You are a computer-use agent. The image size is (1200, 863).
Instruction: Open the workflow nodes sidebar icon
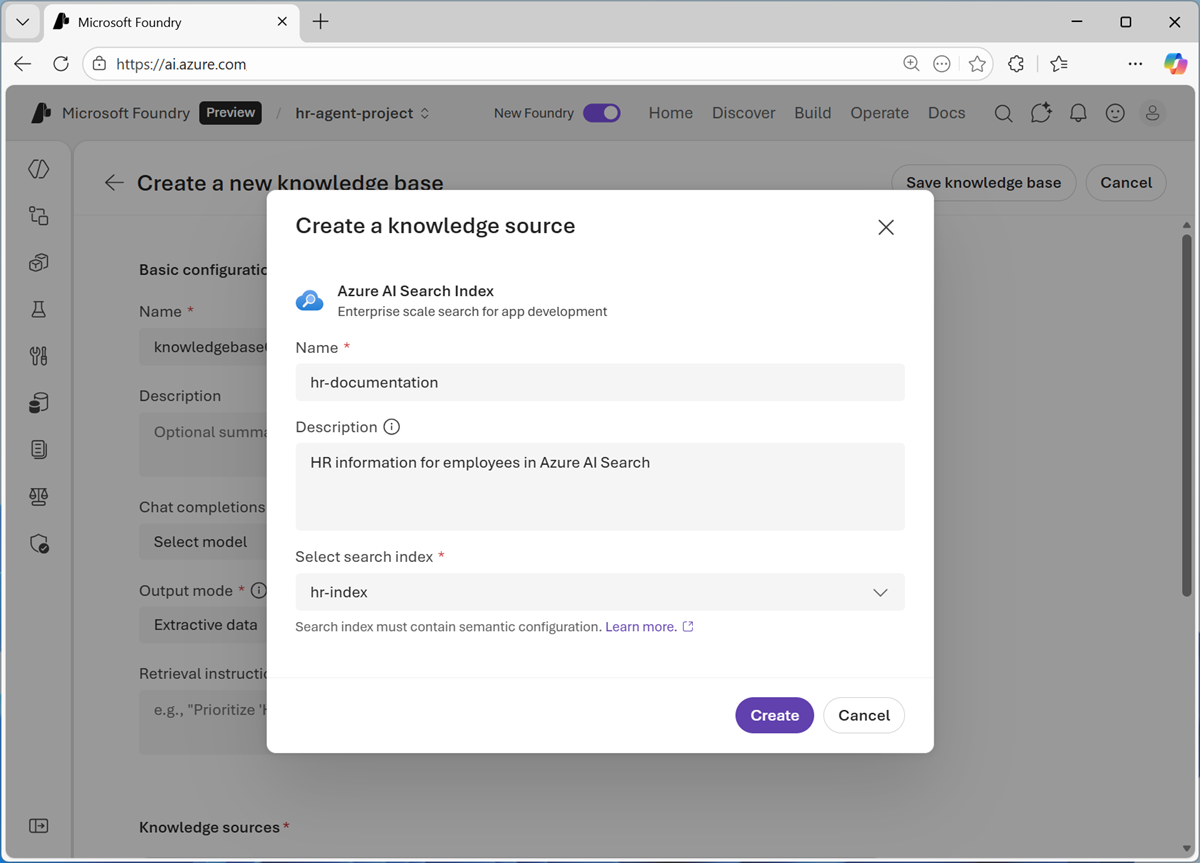(39, 216)
